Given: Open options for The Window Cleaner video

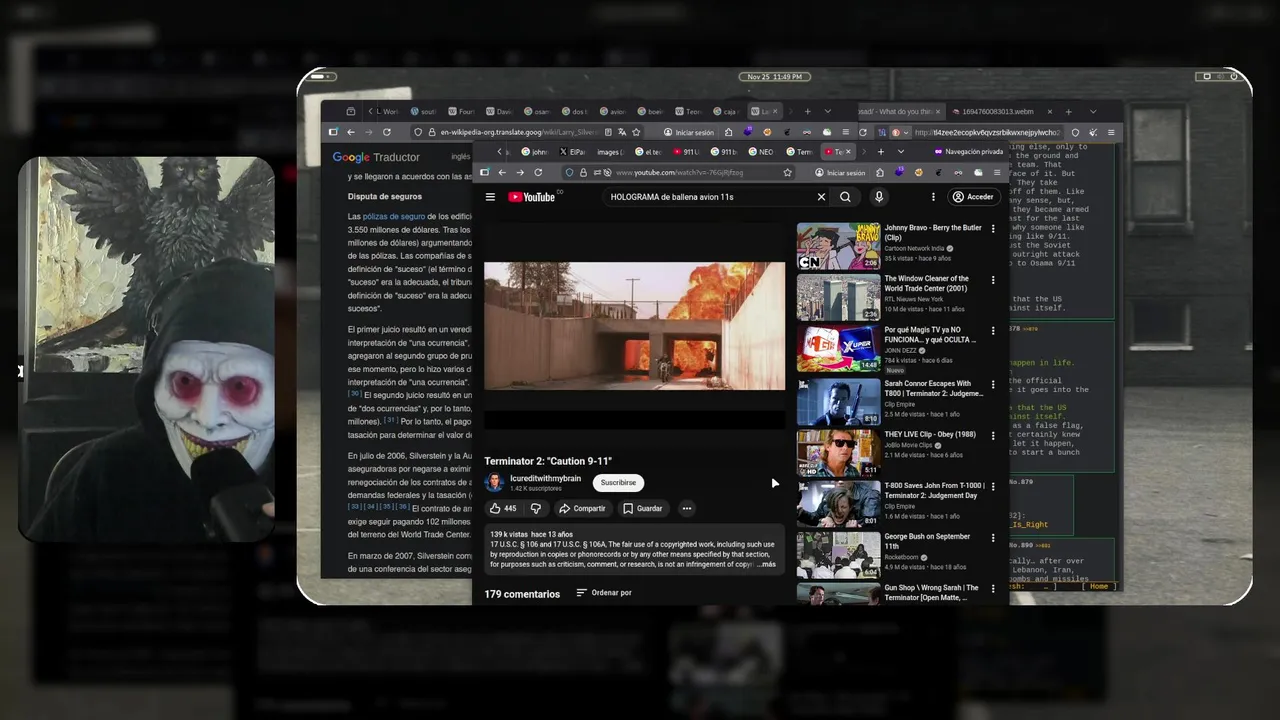Looking at the screenshot, I should 993,280.
